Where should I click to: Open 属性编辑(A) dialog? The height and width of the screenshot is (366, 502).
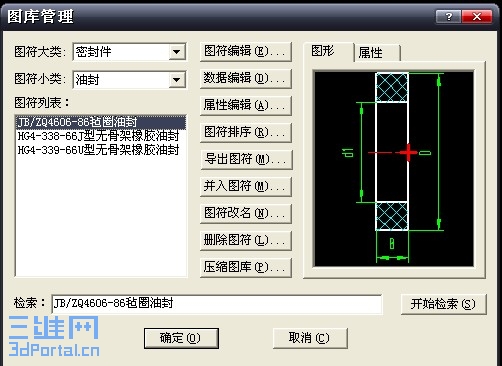pyautogui.click(x=246, y=105)
